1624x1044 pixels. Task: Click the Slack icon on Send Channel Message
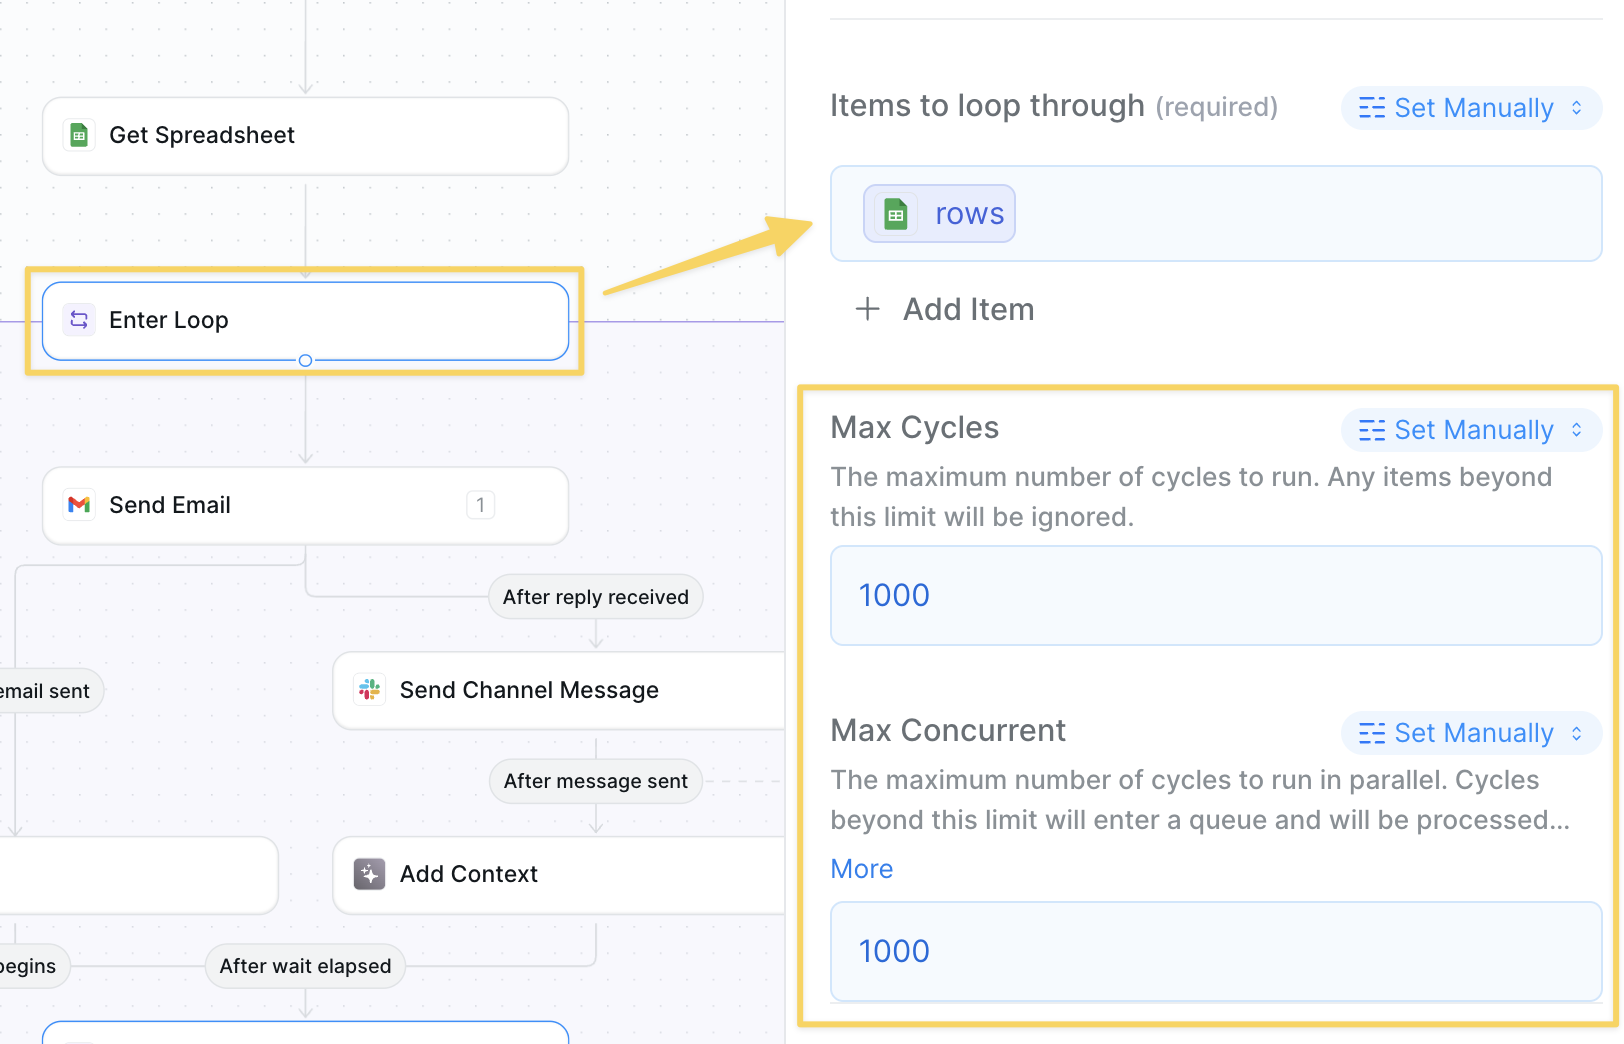(370, 689)
